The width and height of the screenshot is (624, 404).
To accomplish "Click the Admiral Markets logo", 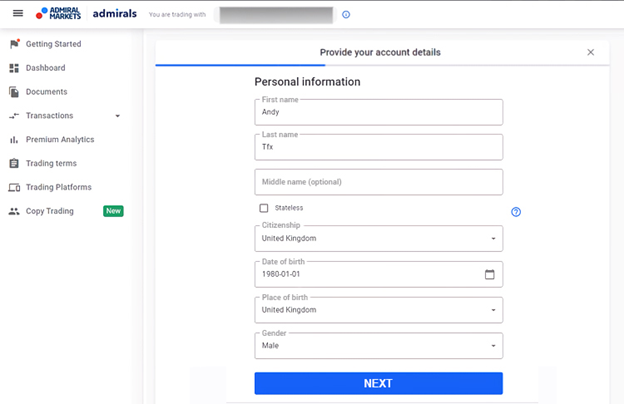I will click(58, 13).
